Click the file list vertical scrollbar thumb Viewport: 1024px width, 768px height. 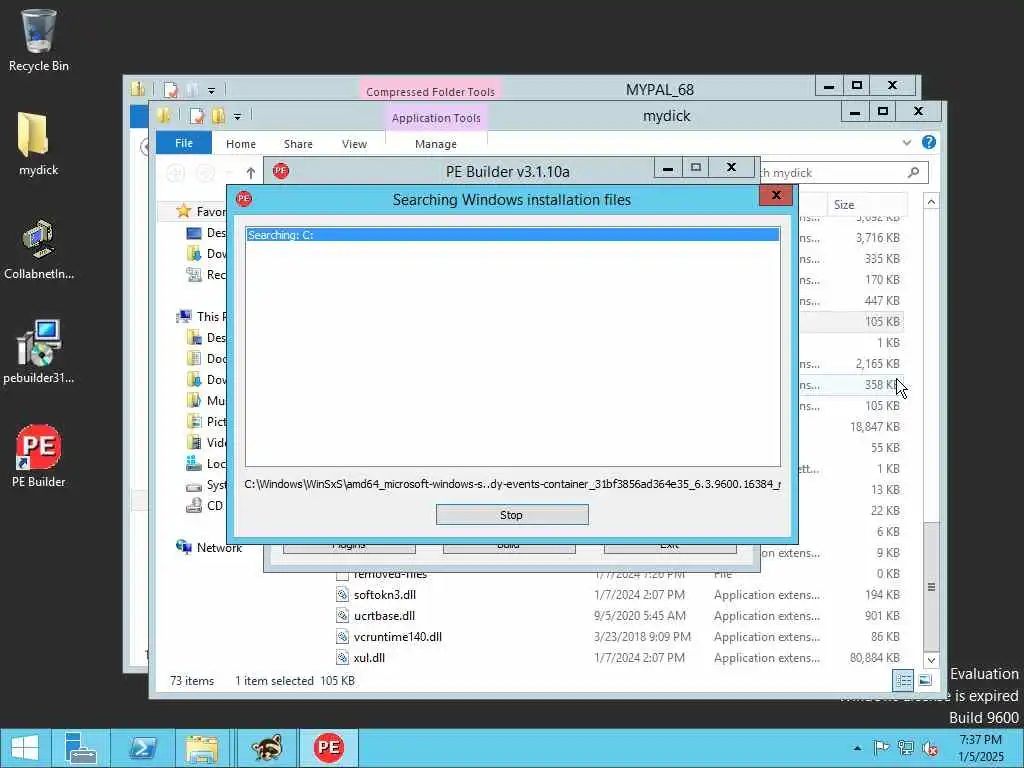(x=931, y=586)
